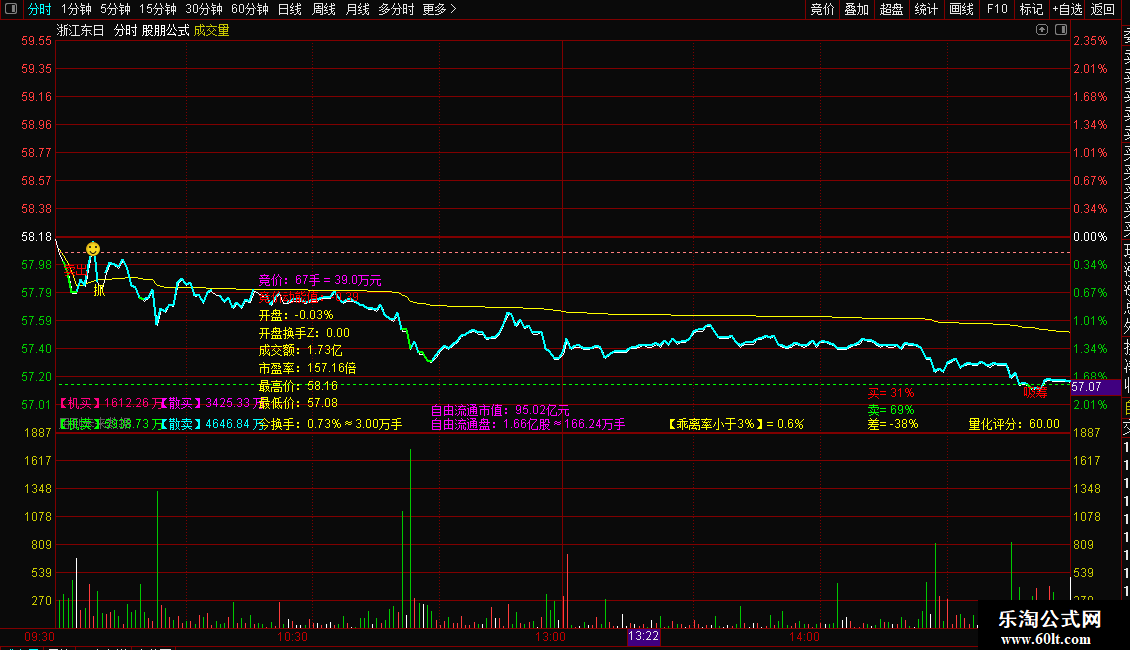Click the 【乖离率小于3%】= 0.6% text
The width and height of the screenshot is (1130, 650).
tap(736, 424)
